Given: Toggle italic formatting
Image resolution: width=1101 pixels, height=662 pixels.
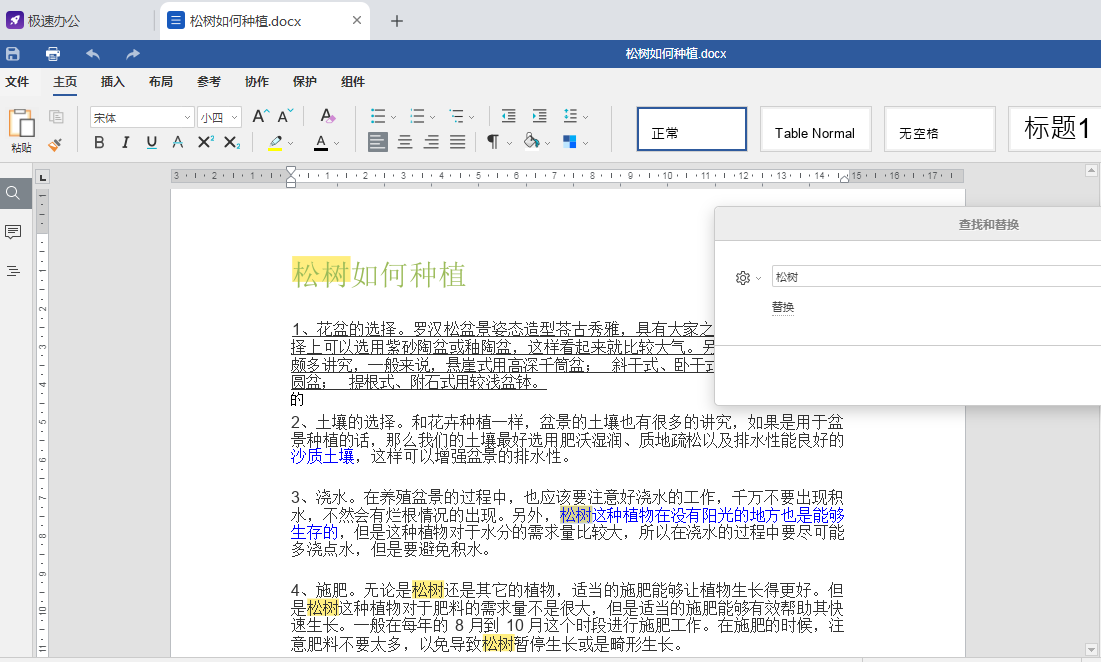Looking at the screenshot, I should [125, 143].
